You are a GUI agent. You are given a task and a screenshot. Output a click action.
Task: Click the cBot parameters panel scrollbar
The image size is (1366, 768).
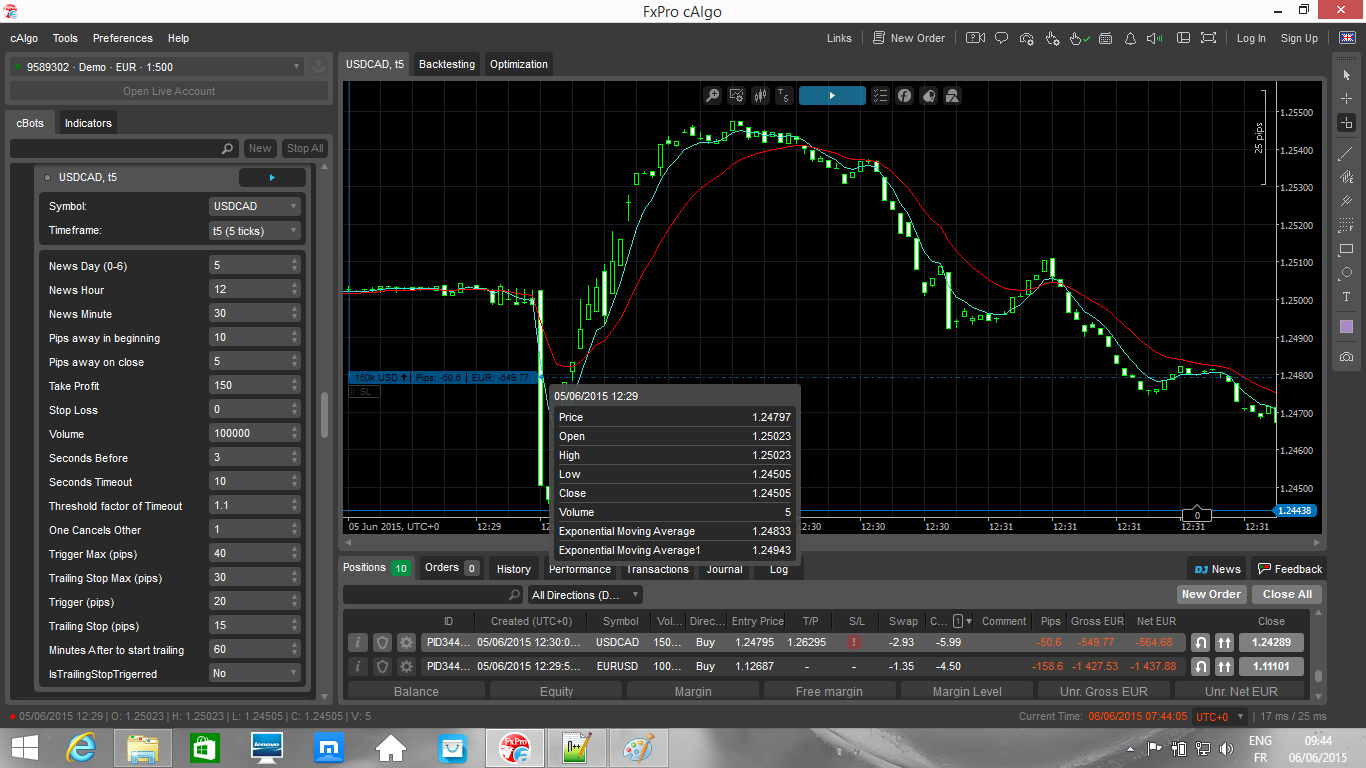(x=324, y=415)
